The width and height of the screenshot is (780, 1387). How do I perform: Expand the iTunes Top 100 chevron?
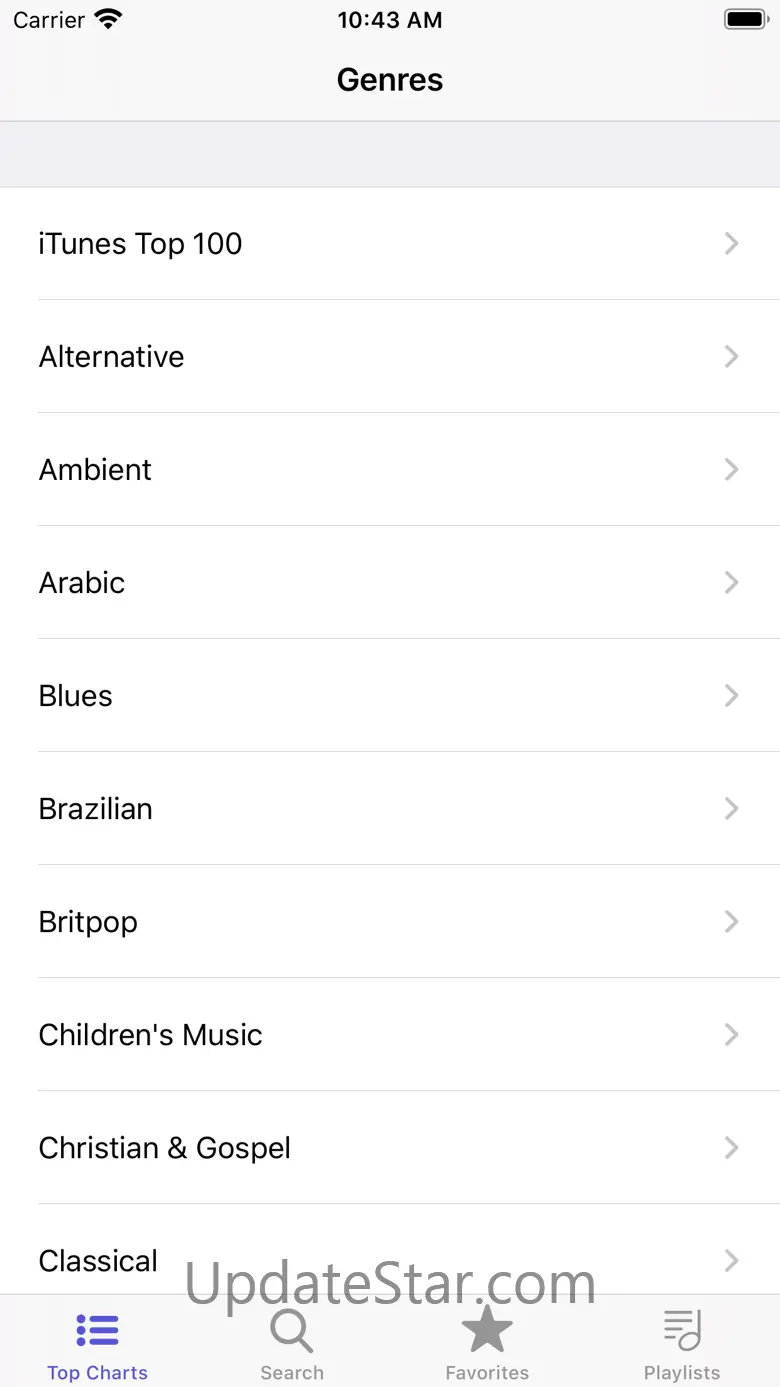732,243
